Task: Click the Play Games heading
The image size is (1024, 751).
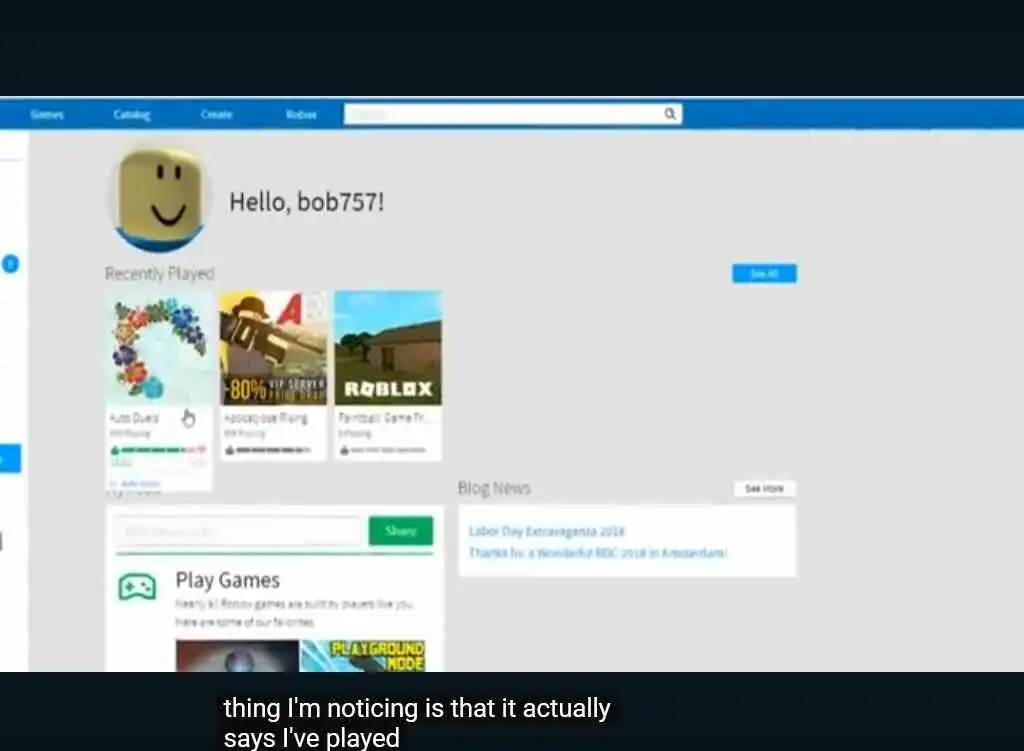Action: [x=227, y=581]
